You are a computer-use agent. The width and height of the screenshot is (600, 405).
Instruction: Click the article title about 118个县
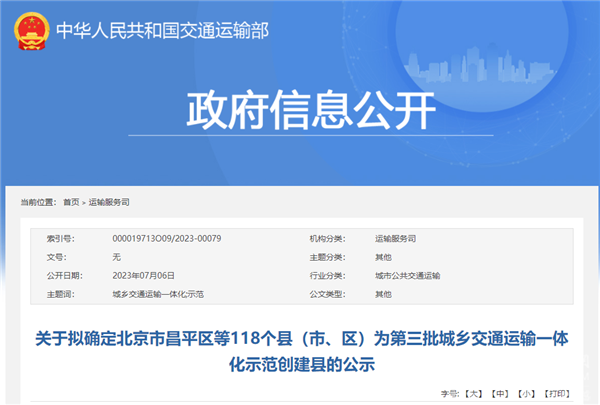coord(302,351)
